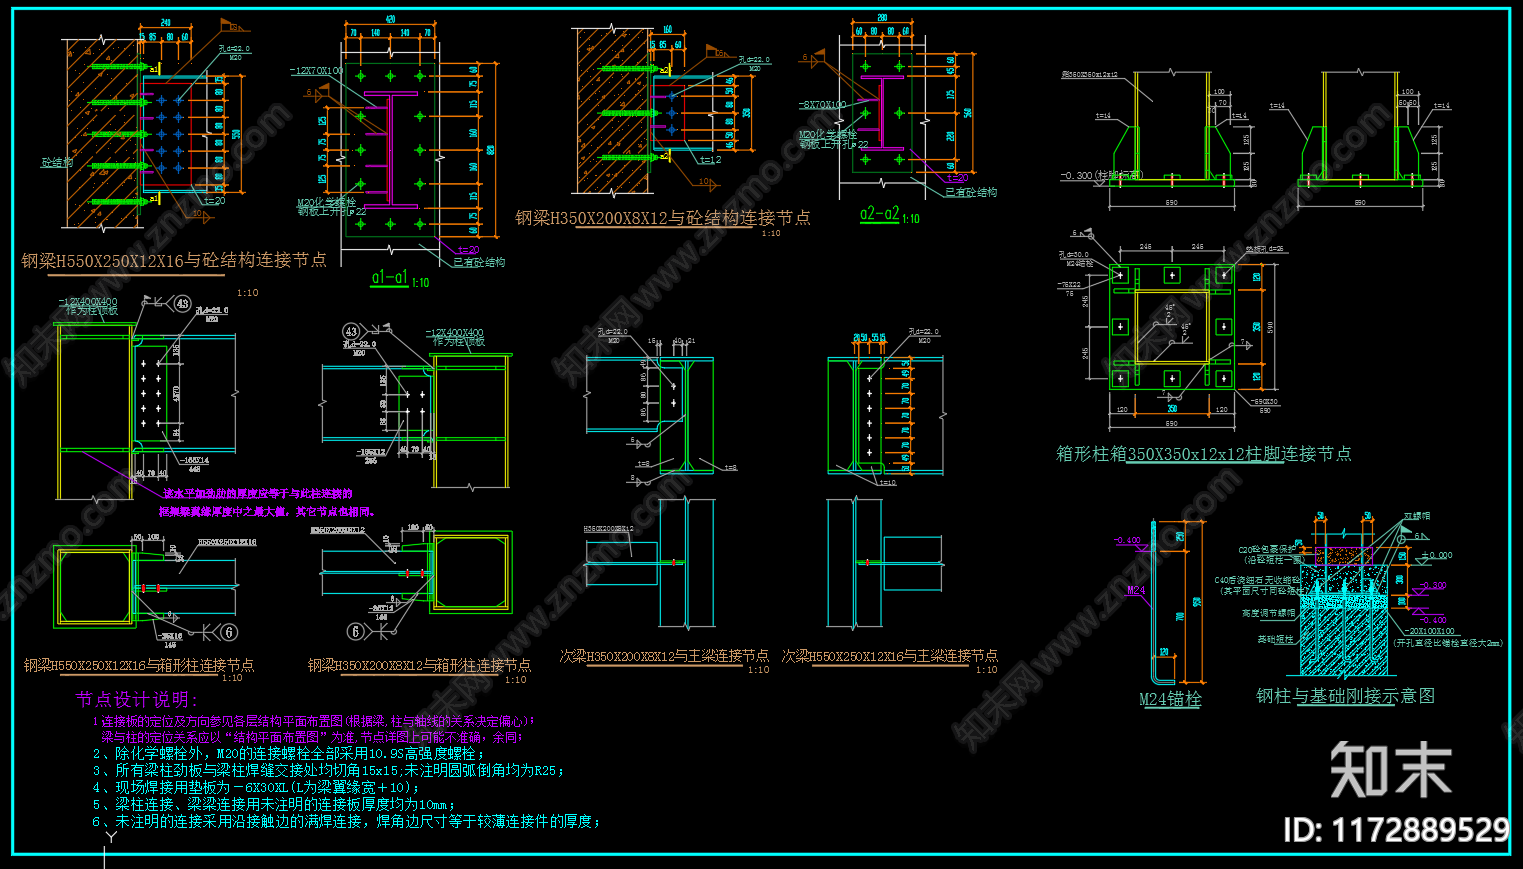Click "已有砼结构" label beside the a2-a2 section
The image size is (1523, 869).
[x=971, y=192]
